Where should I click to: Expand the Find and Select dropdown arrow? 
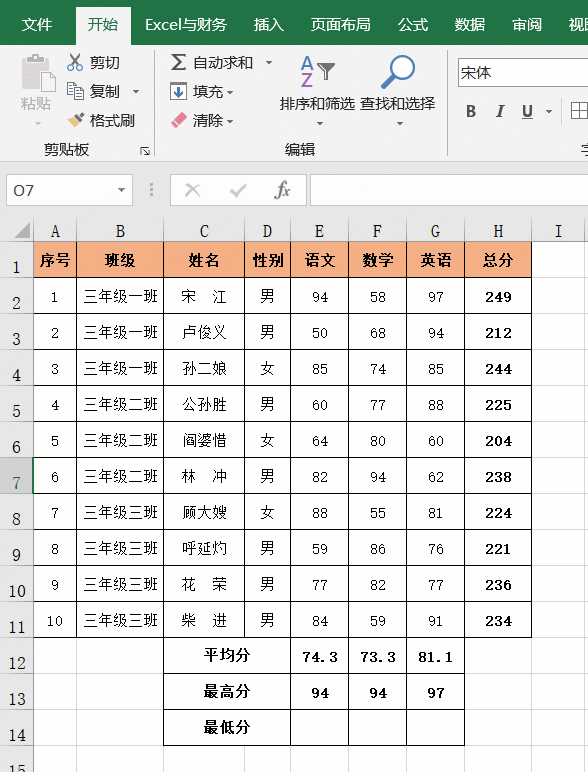tap(400, 124)
